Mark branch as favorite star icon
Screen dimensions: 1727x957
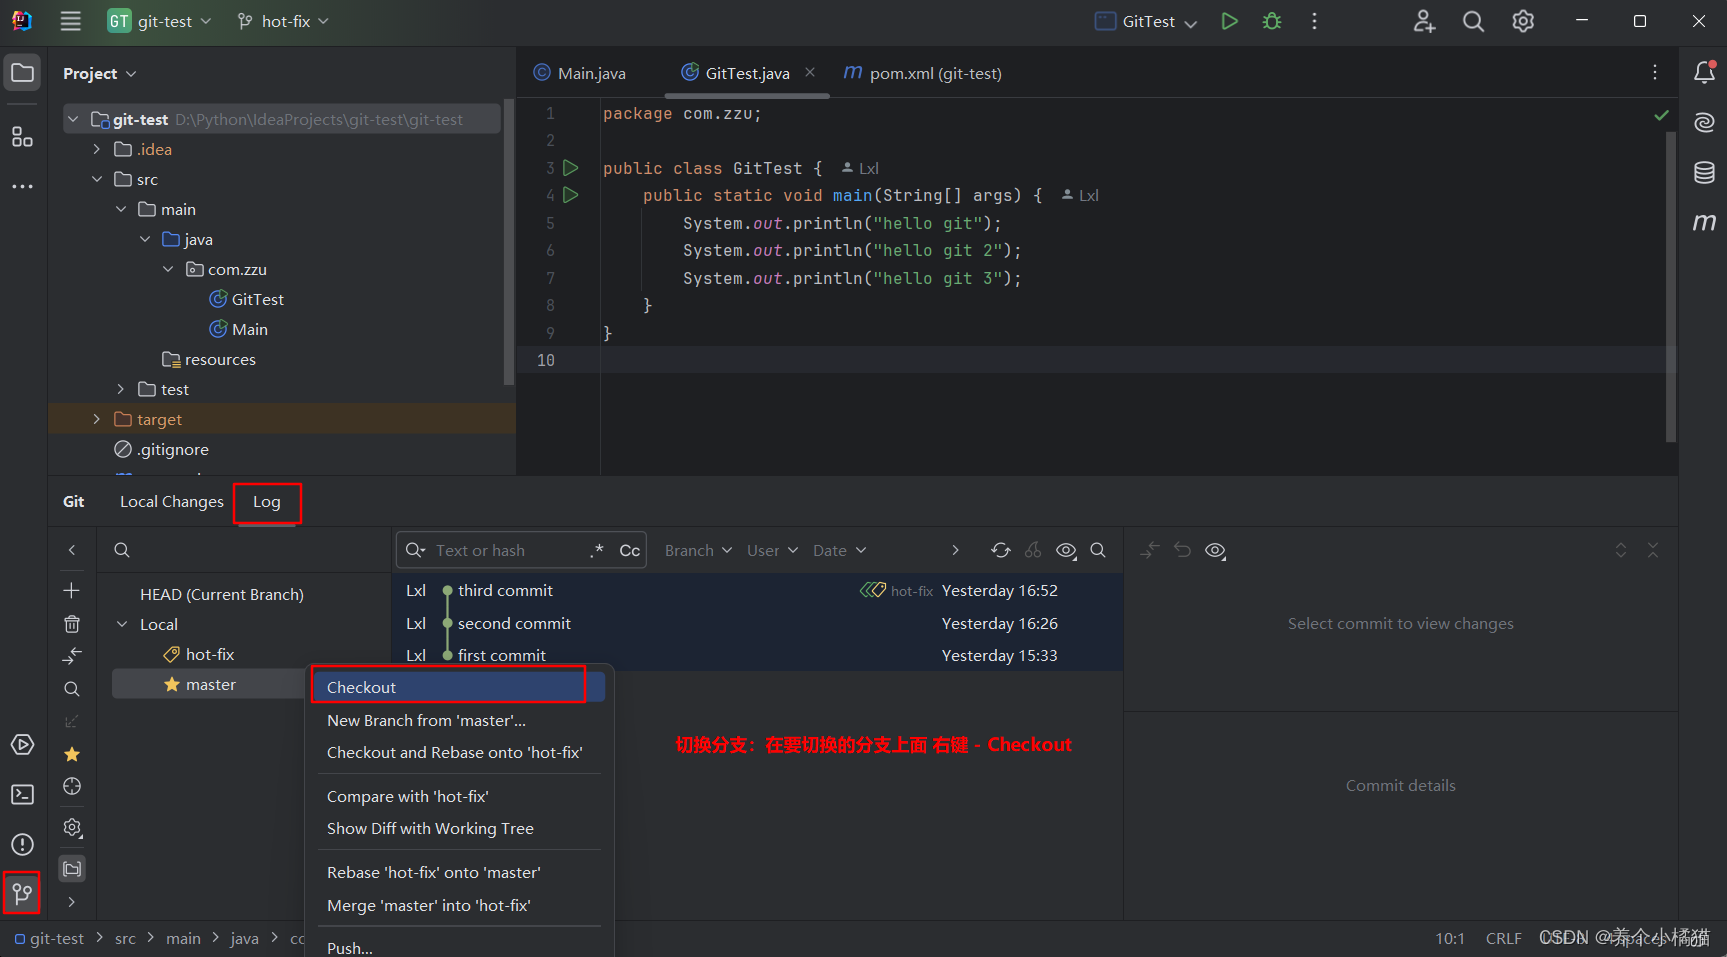click(x=72, y=754)
